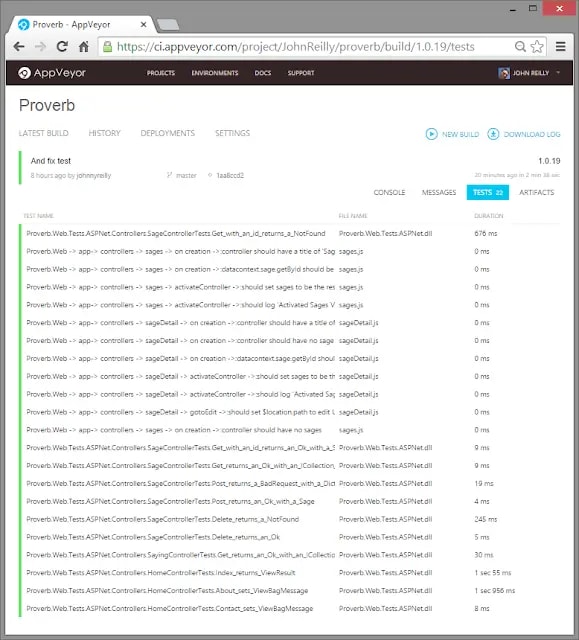Click the browser forward arrow
The height and width of the screenshot is (640, 579).
tap(40, 47)
